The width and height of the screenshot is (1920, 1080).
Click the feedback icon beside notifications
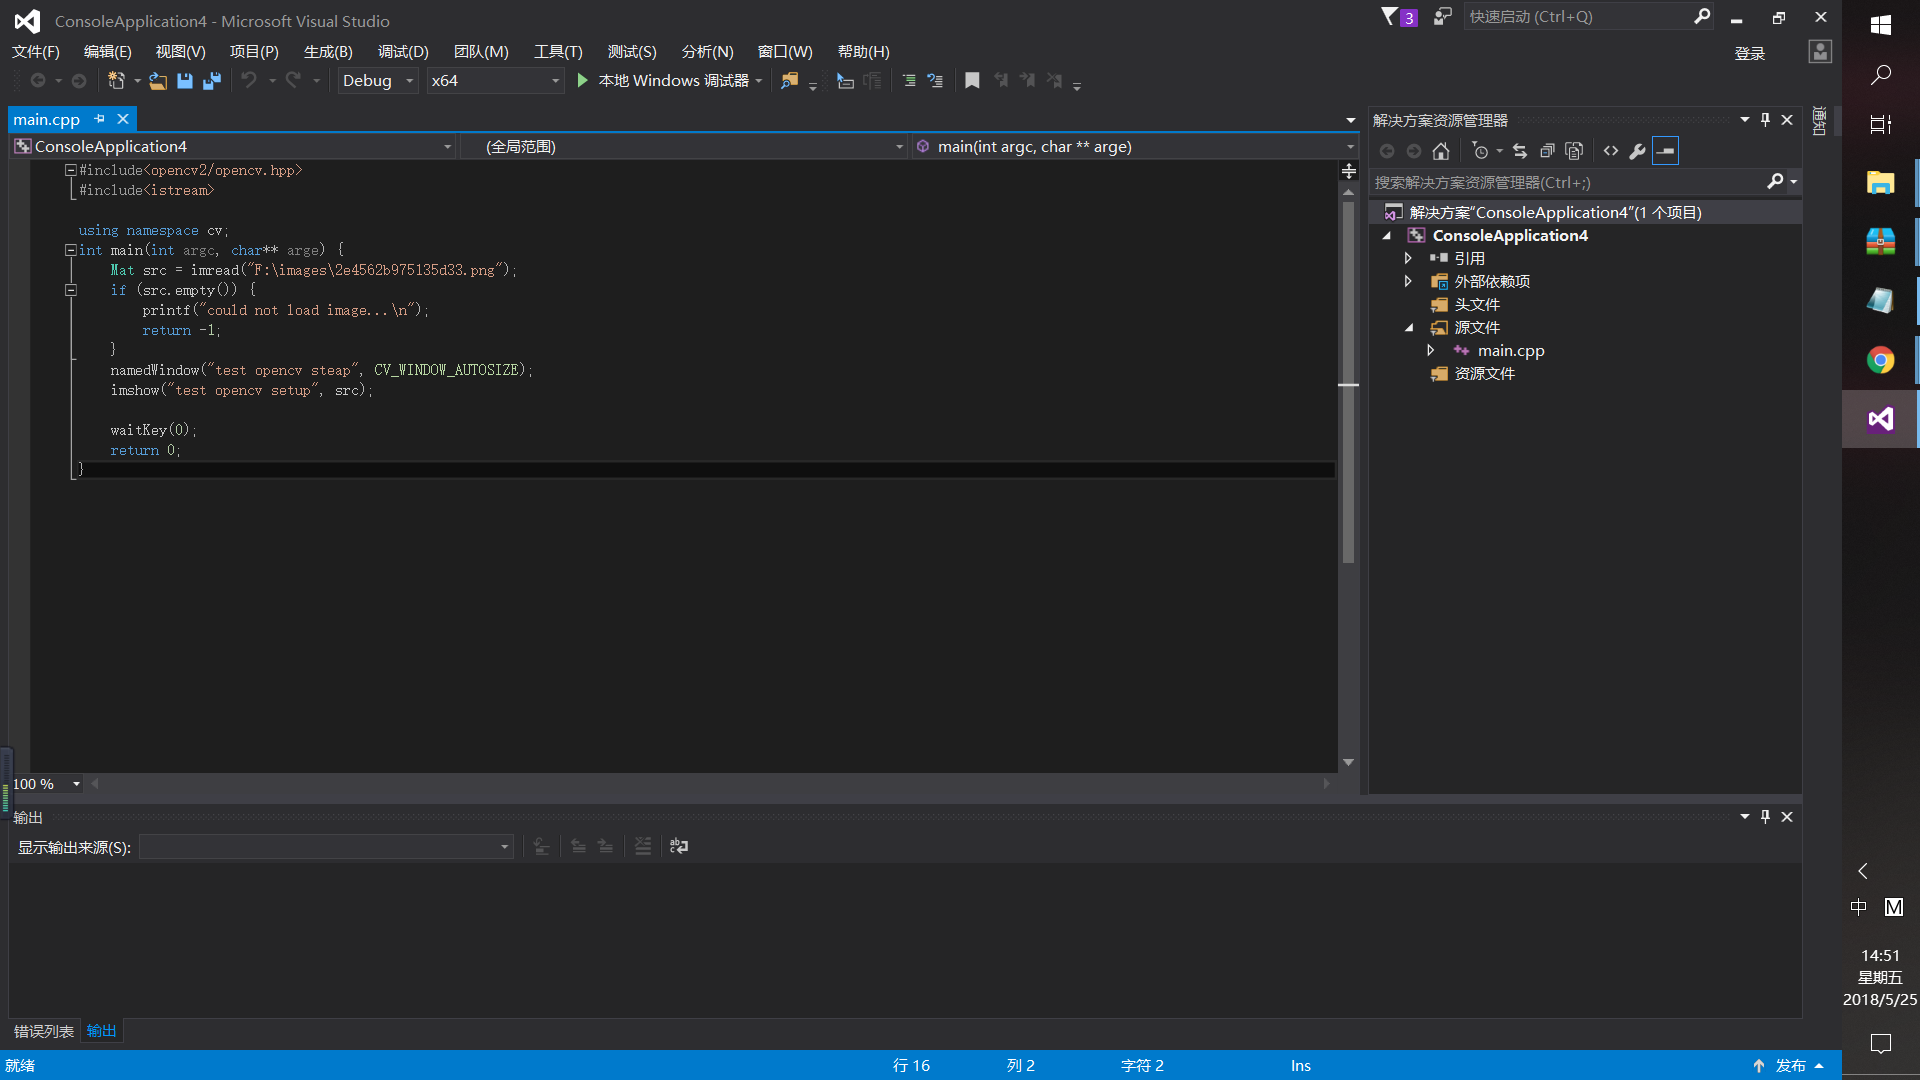[x=1442, y=17]
